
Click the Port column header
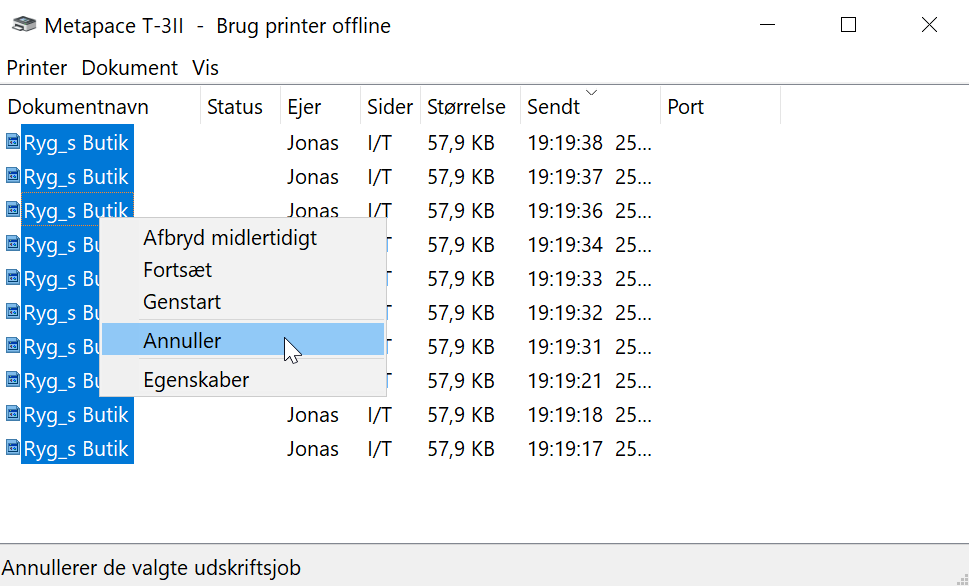pyautogui.click(x=686, y=107)
